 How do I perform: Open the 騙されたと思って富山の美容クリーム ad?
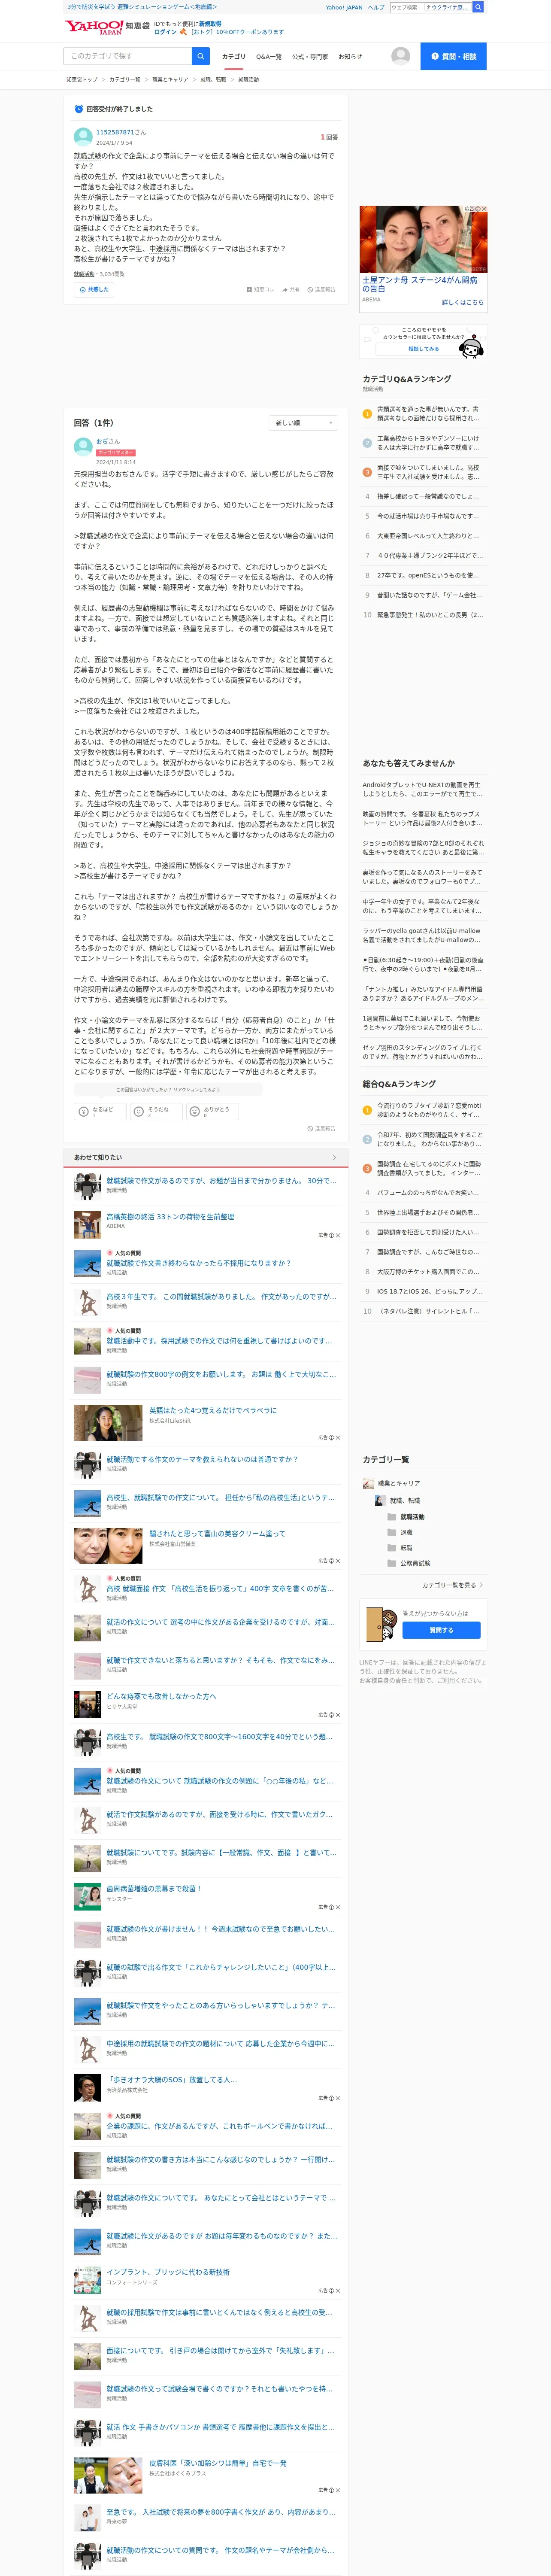click(x=217, y=1533)
